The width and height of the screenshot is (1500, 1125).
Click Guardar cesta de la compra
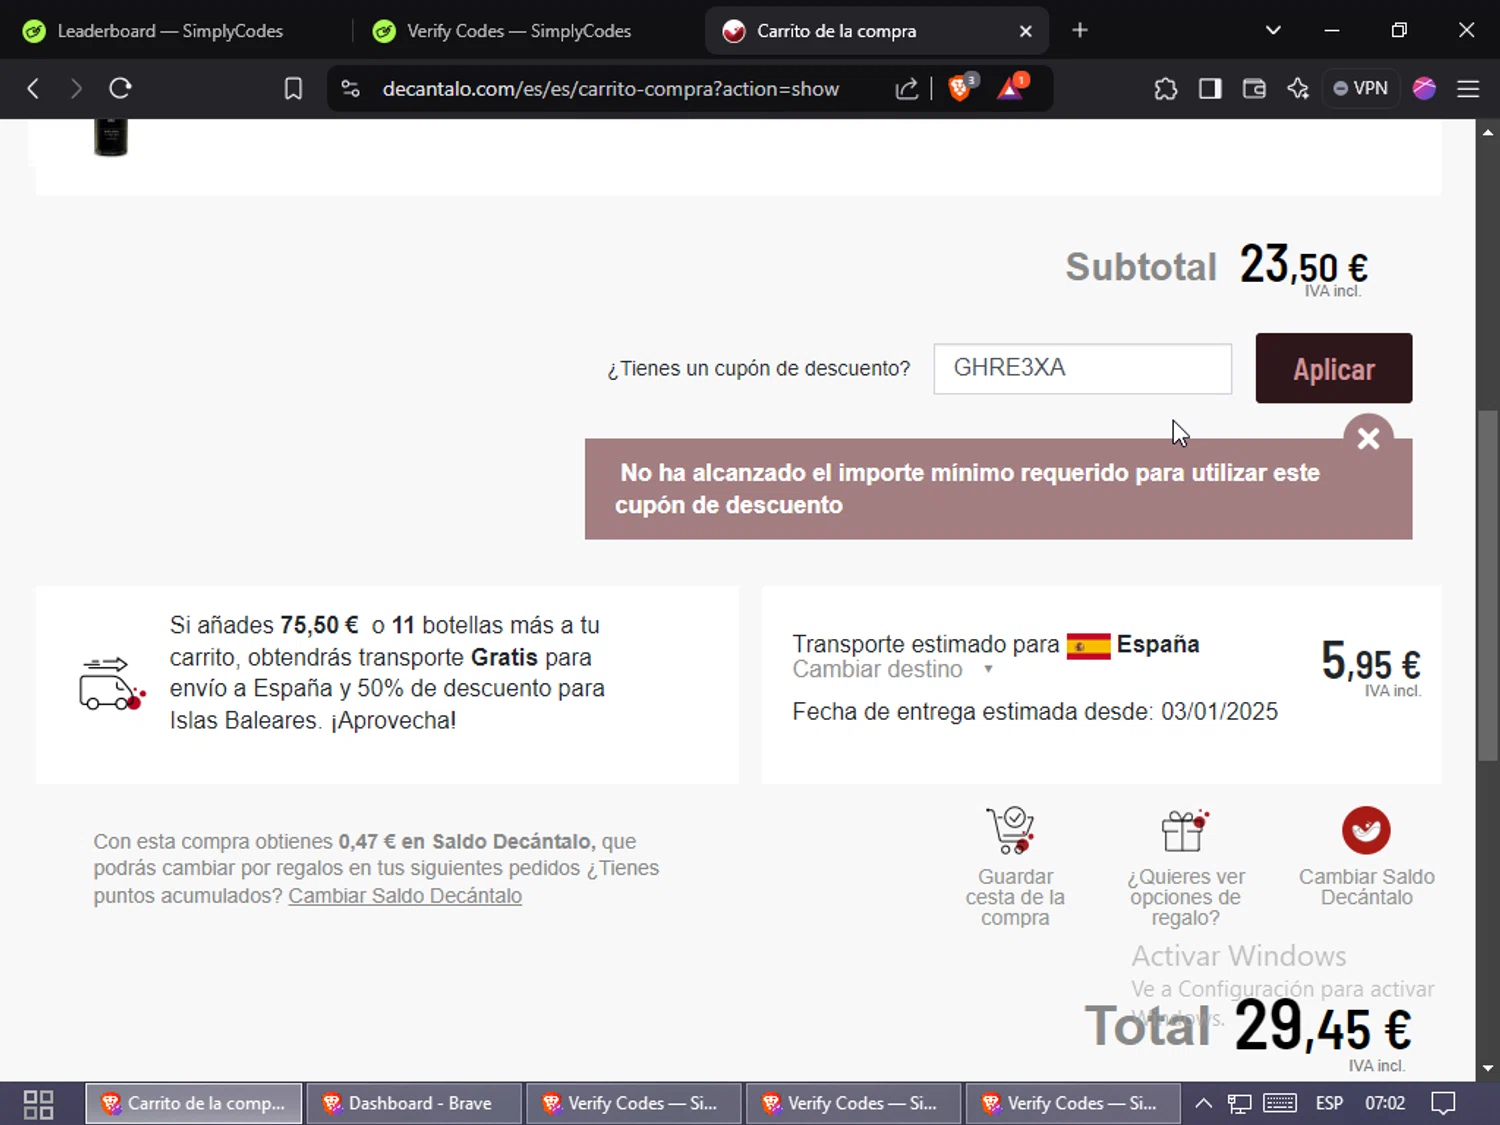pos(1014,866)
